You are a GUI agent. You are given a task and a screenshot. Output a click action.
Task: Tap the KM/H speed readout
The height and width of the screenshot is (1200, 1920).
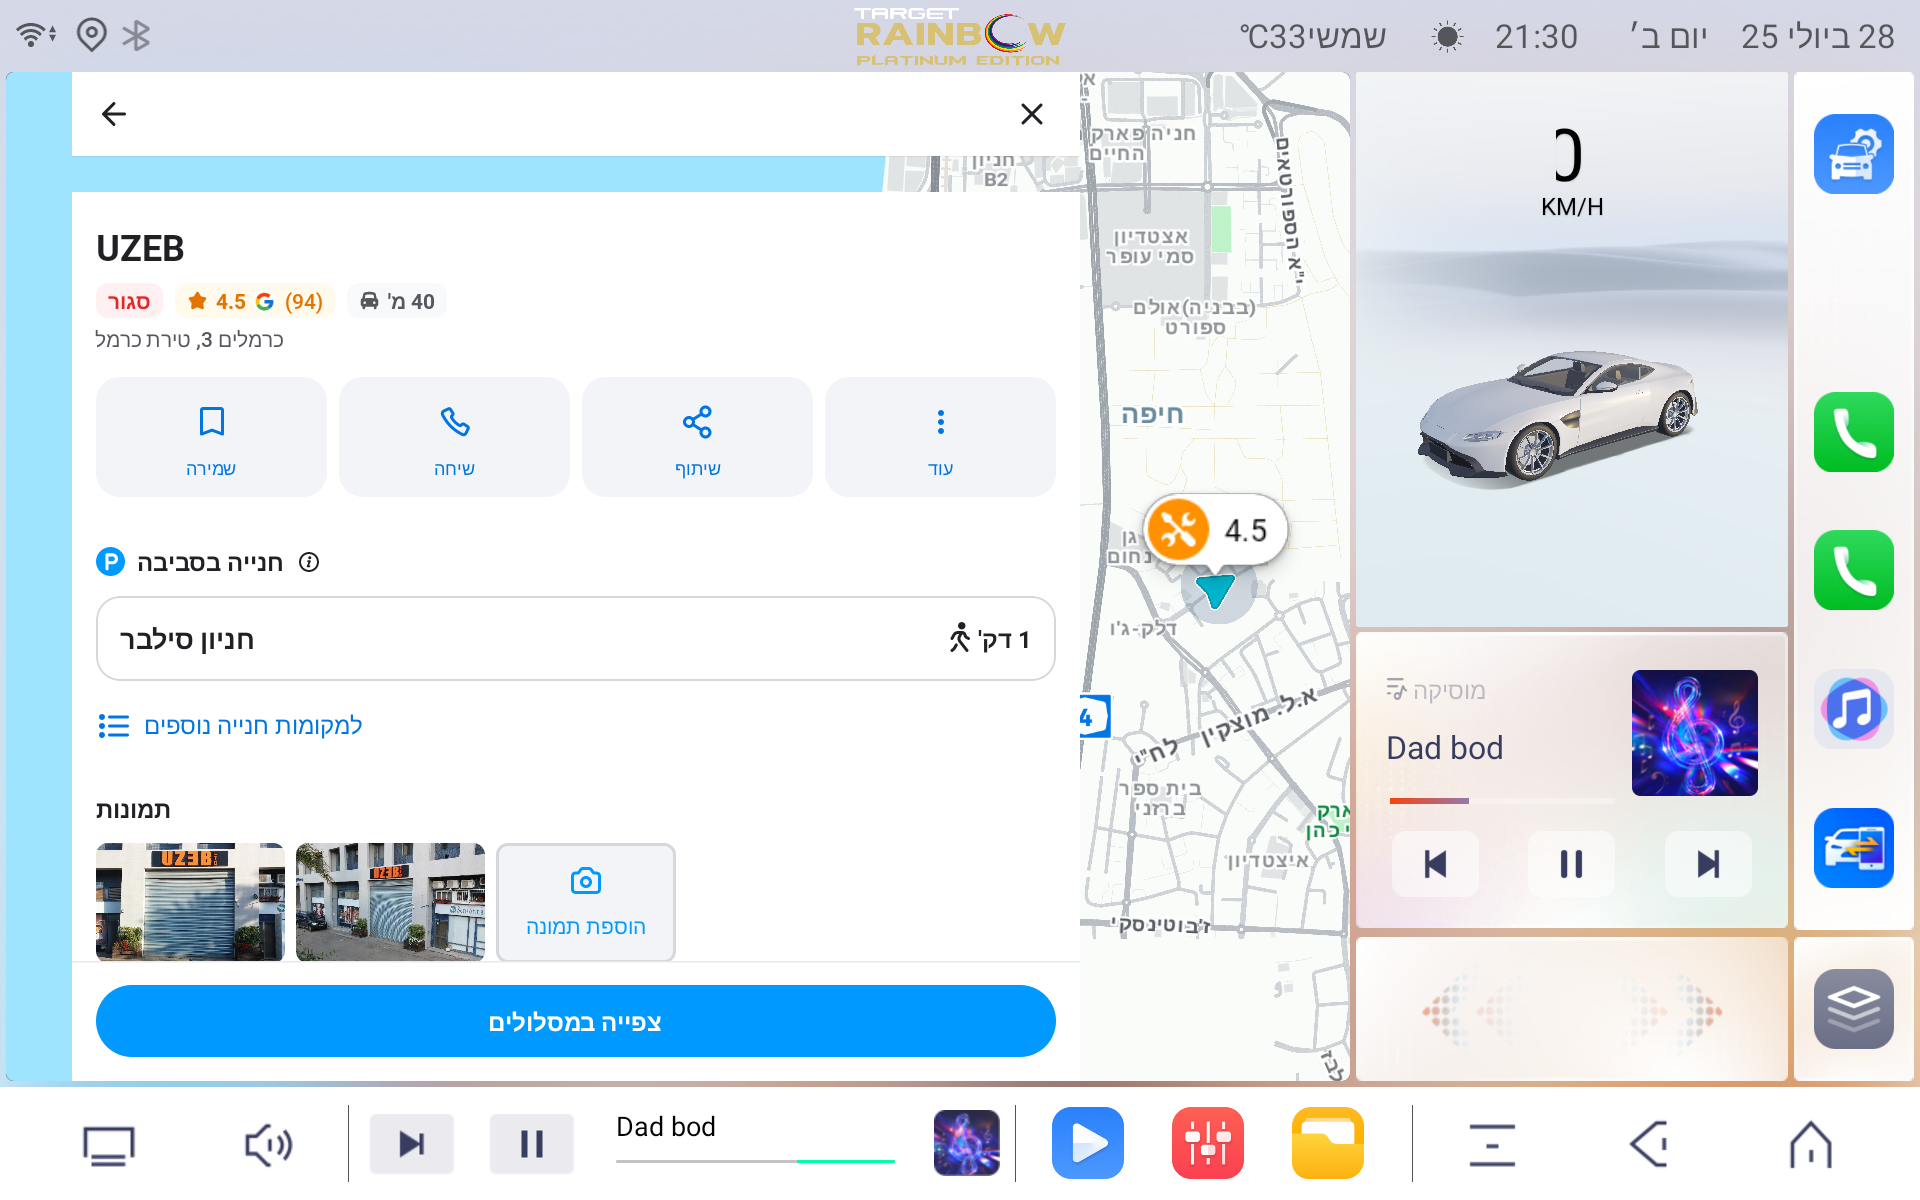click(1571, 173)
